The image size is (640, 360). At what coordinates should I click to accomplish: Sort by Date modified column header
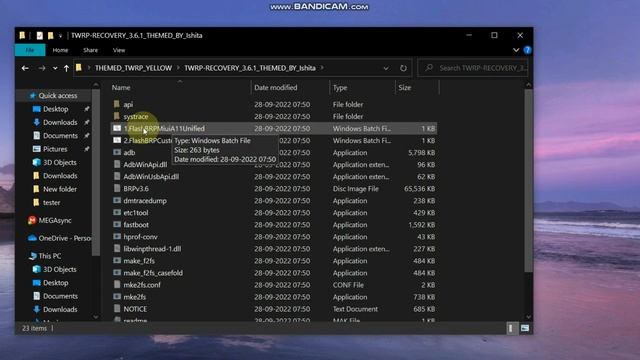tap(276, 88)
